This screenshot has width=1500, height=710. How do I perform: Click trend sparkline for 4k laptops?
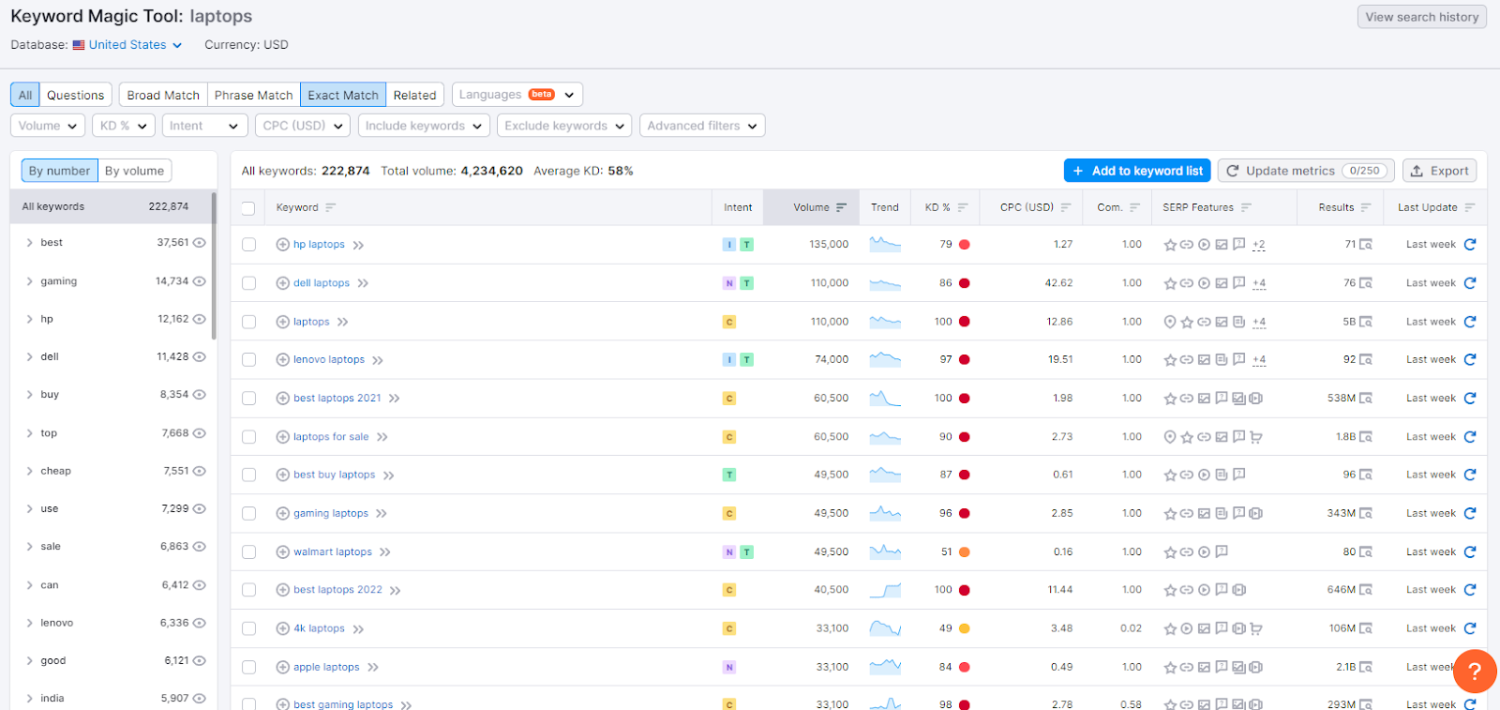point(884,628)
